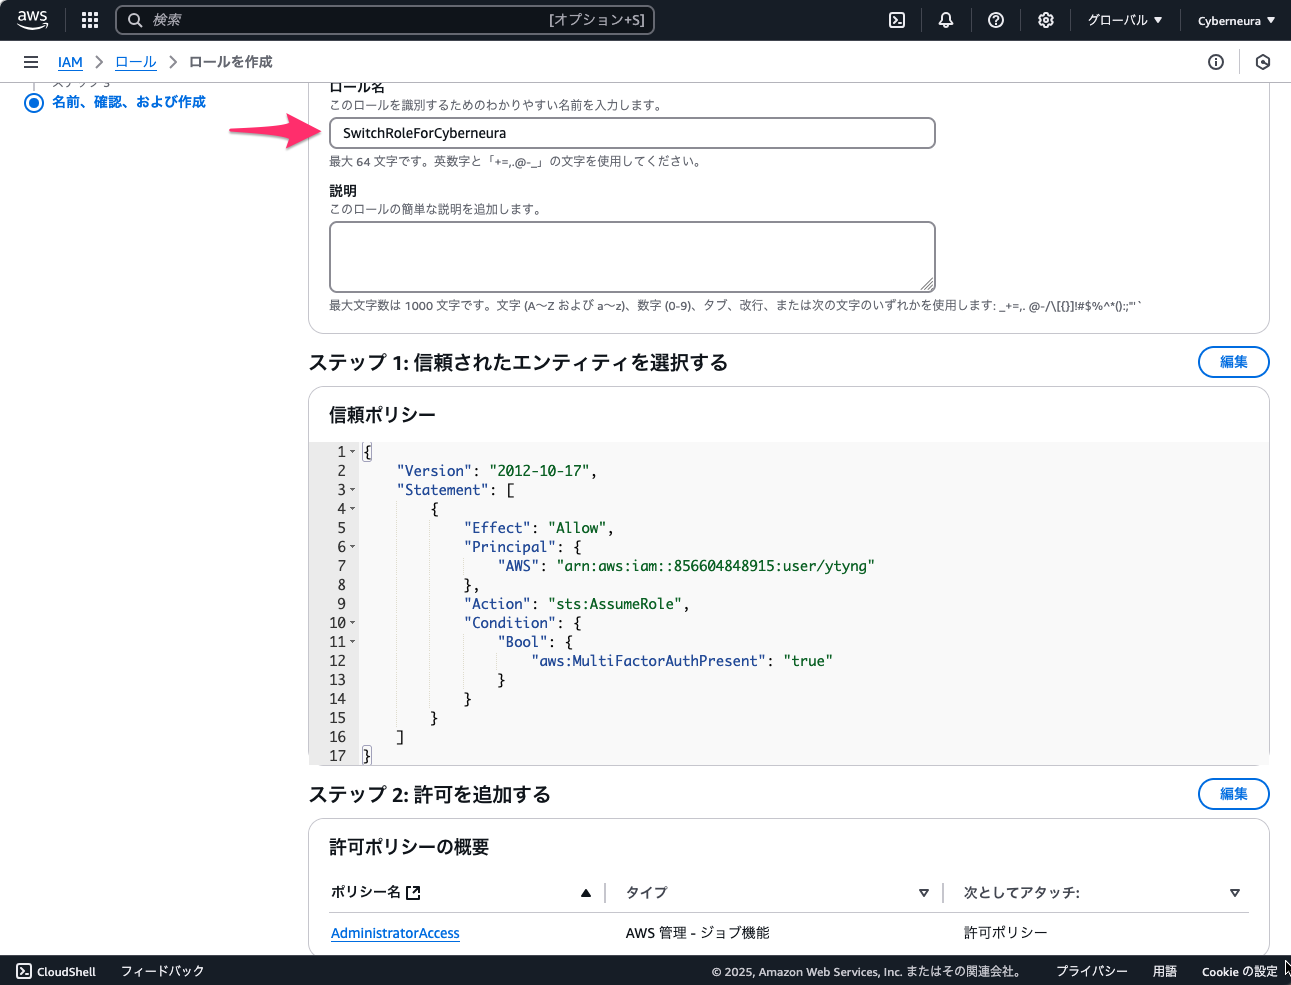1291x985 pixels.
Task: Open the AWS home logo
Action: click(x=32, y=20)
